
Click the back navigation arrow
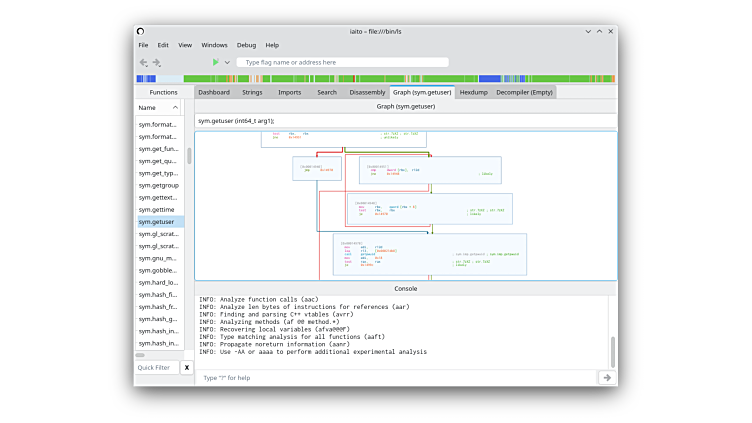142,62
